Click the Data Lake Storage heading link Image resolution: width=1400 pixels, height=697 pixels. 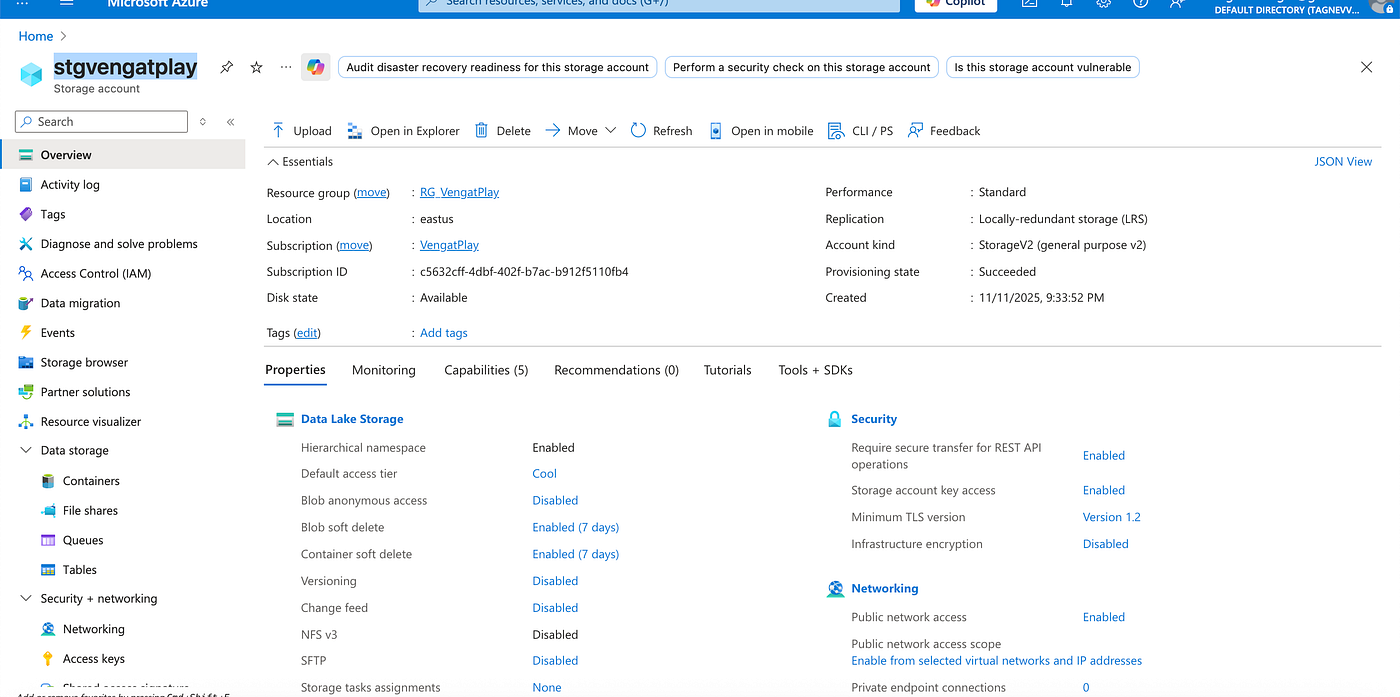(352, 419)
